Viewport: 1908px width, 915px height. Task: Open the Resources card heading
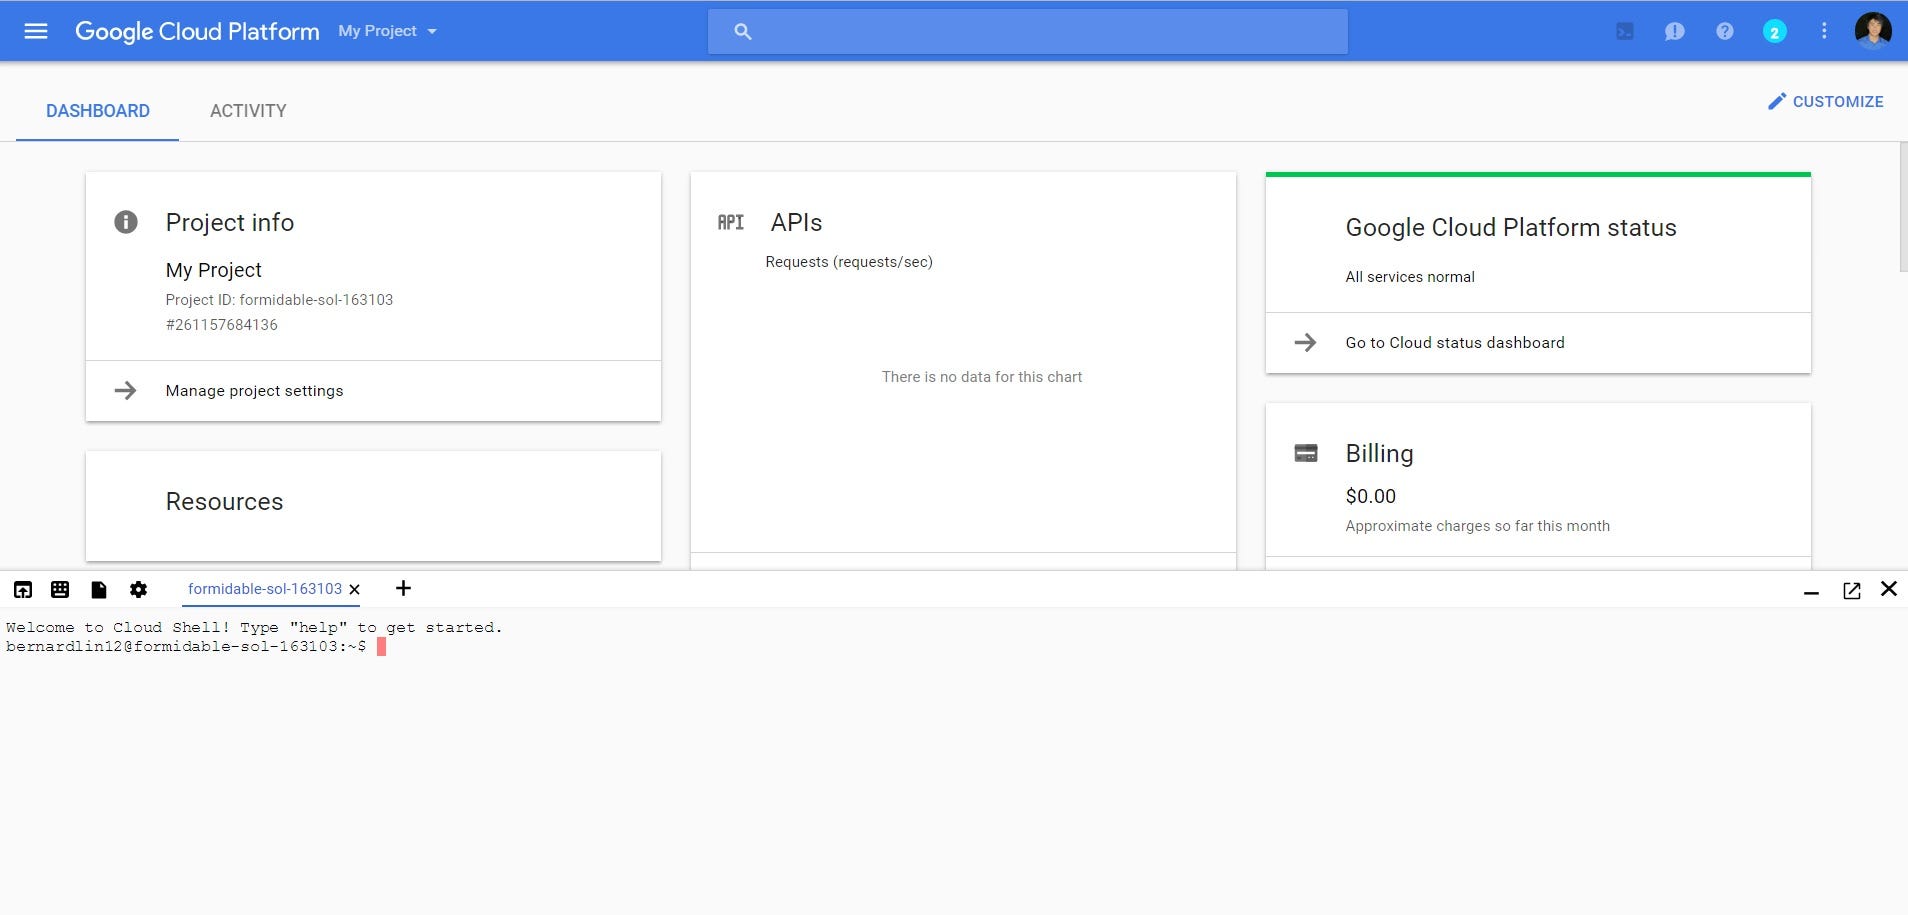(x=224, y=502)
